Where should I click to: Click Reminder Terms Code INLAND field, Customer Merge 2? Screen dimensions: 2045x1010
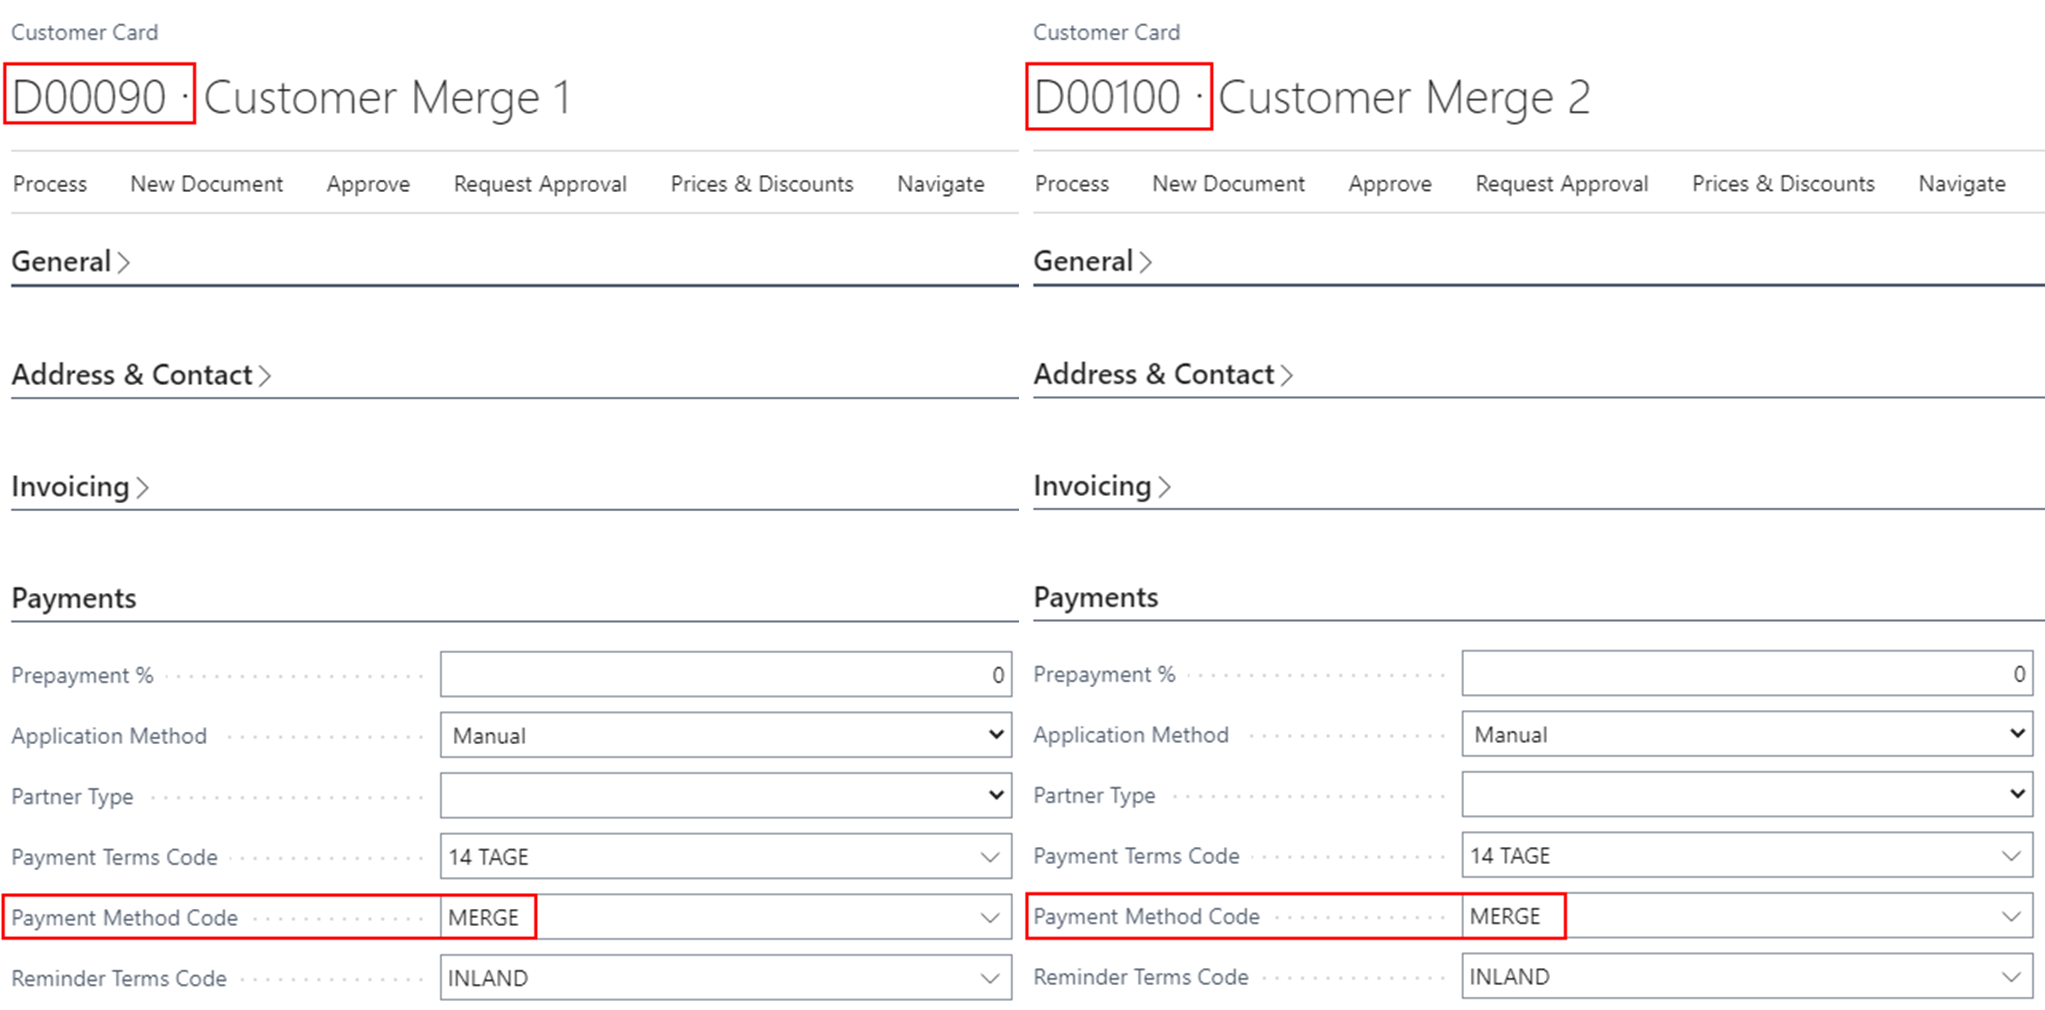[x=1720, y=977]
